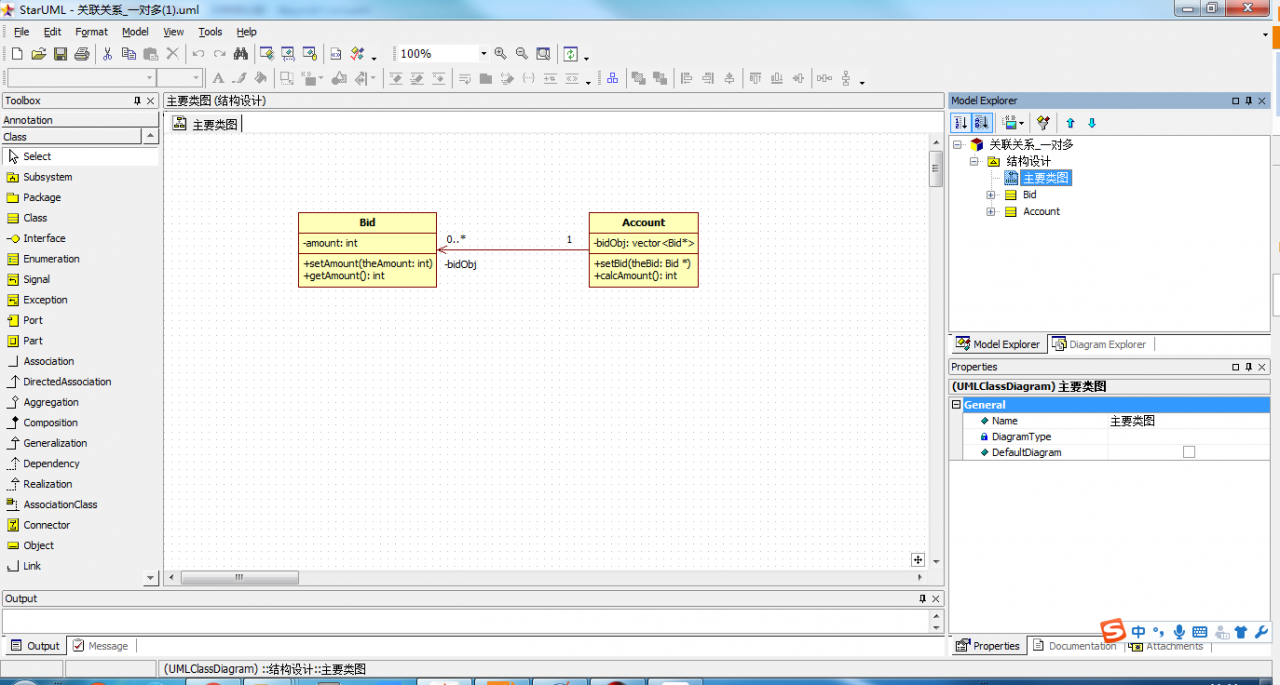Open the filter funnel in Model Explorer

(1043, 123)
